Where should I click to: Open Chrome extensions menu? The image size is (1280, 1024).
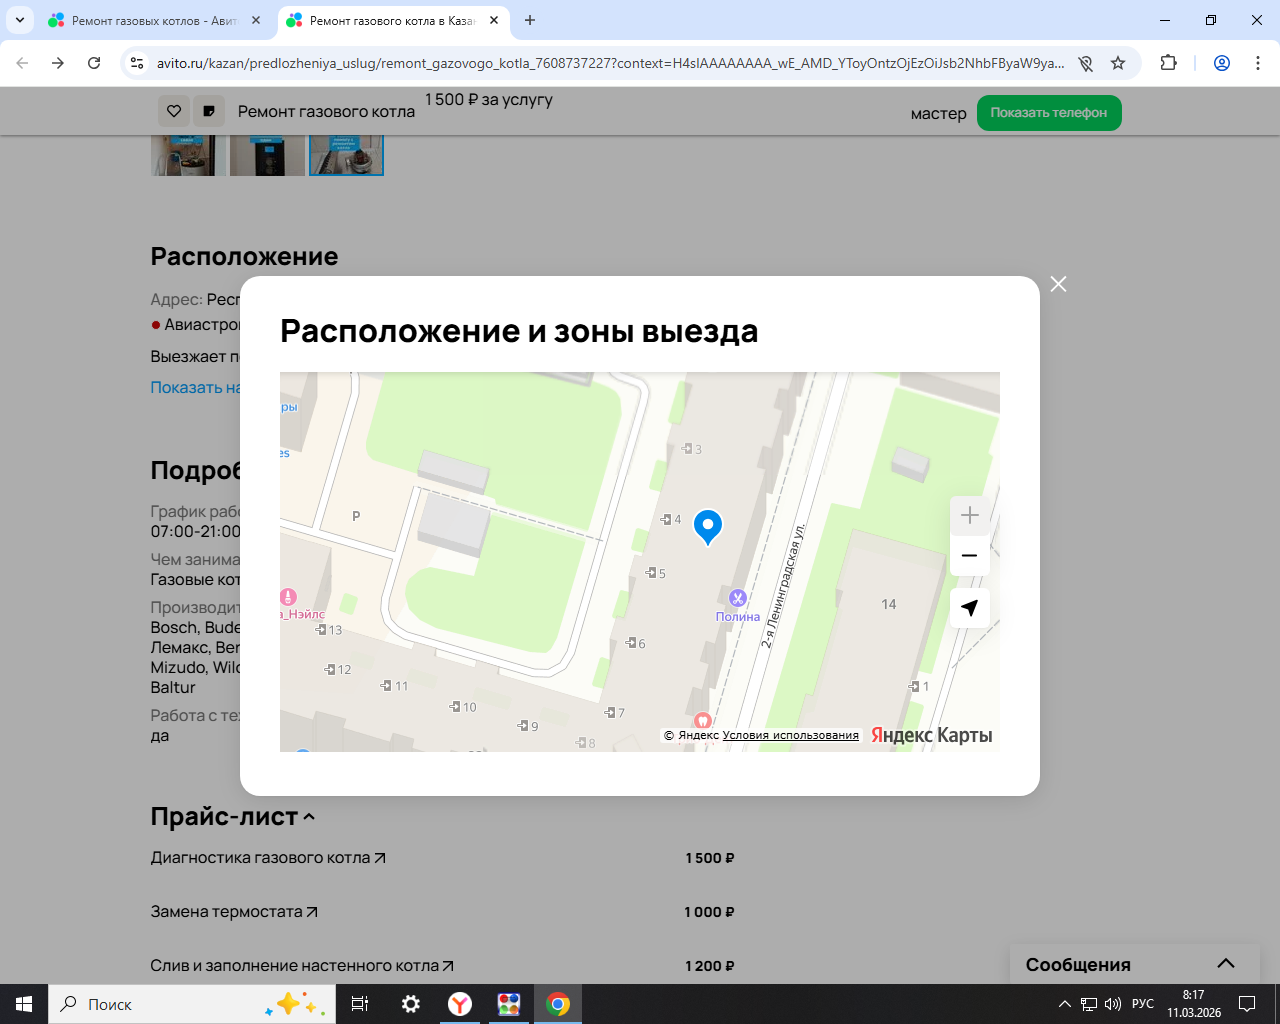[1168, 63]
